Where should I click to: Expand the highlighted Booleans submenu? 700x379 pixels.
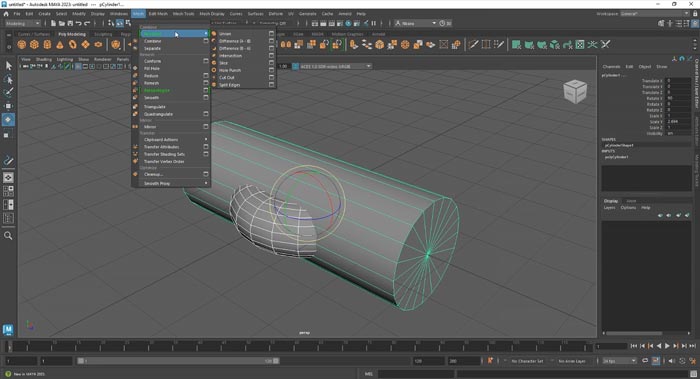[174, 33]
